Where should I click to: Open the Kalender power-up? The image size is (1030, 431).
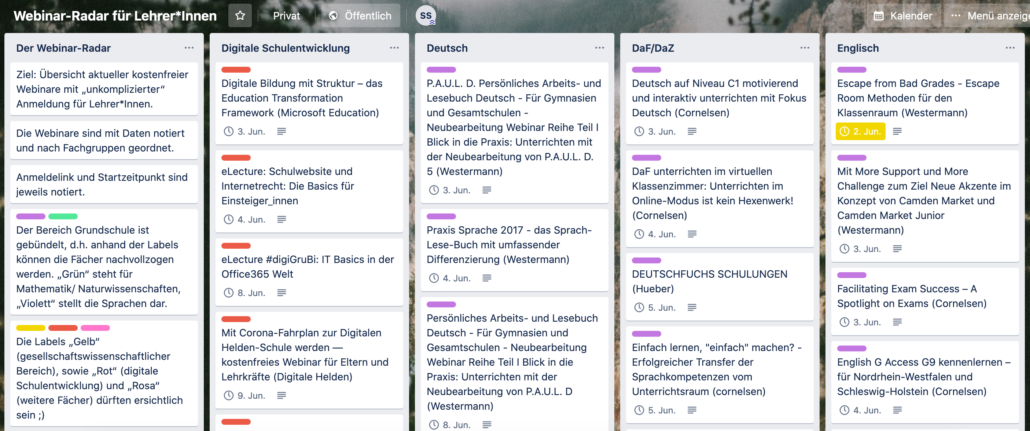(x=903, y=16)
